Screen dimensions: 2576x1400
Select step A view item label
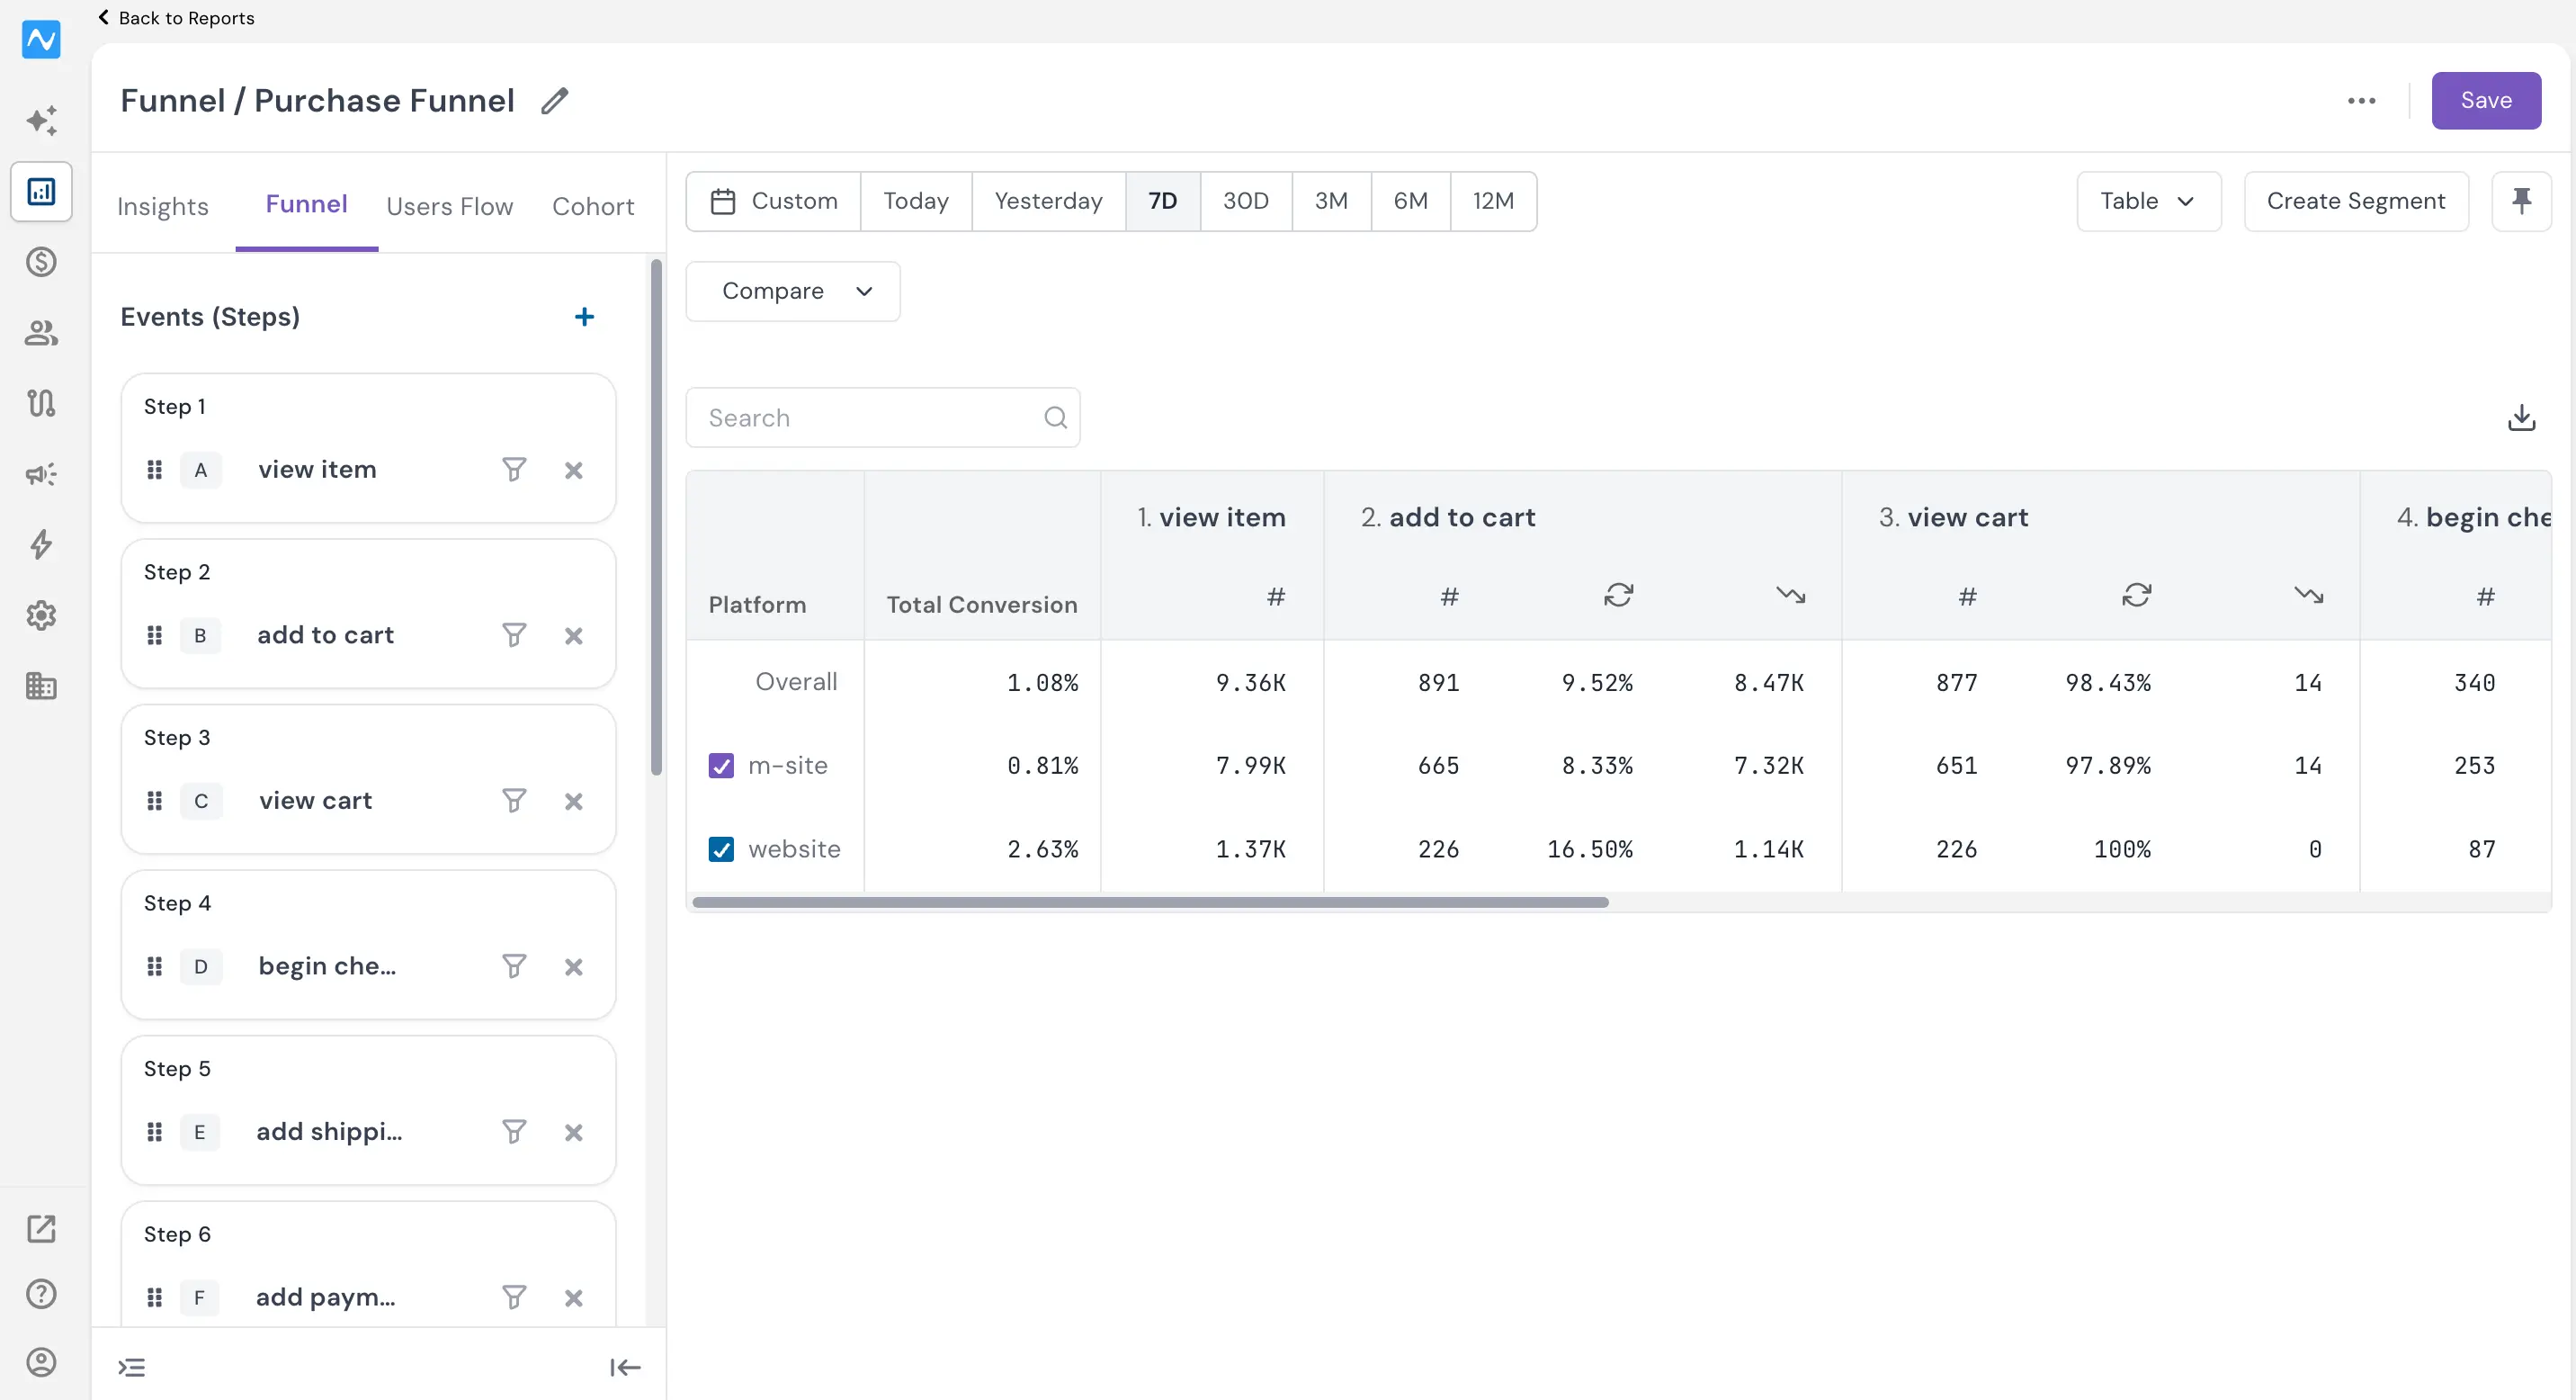pos(317,469)
